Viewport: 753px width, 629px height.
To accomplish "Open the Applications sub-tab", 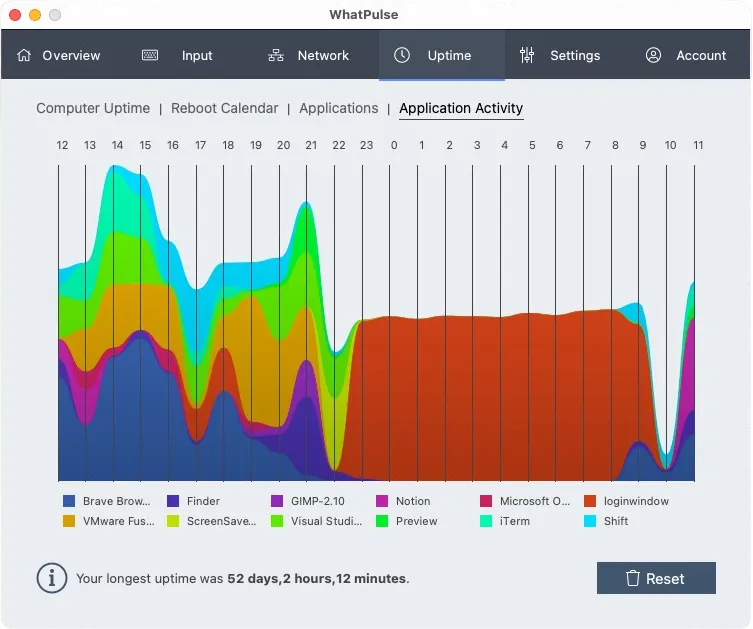I will tap(339, 108).
